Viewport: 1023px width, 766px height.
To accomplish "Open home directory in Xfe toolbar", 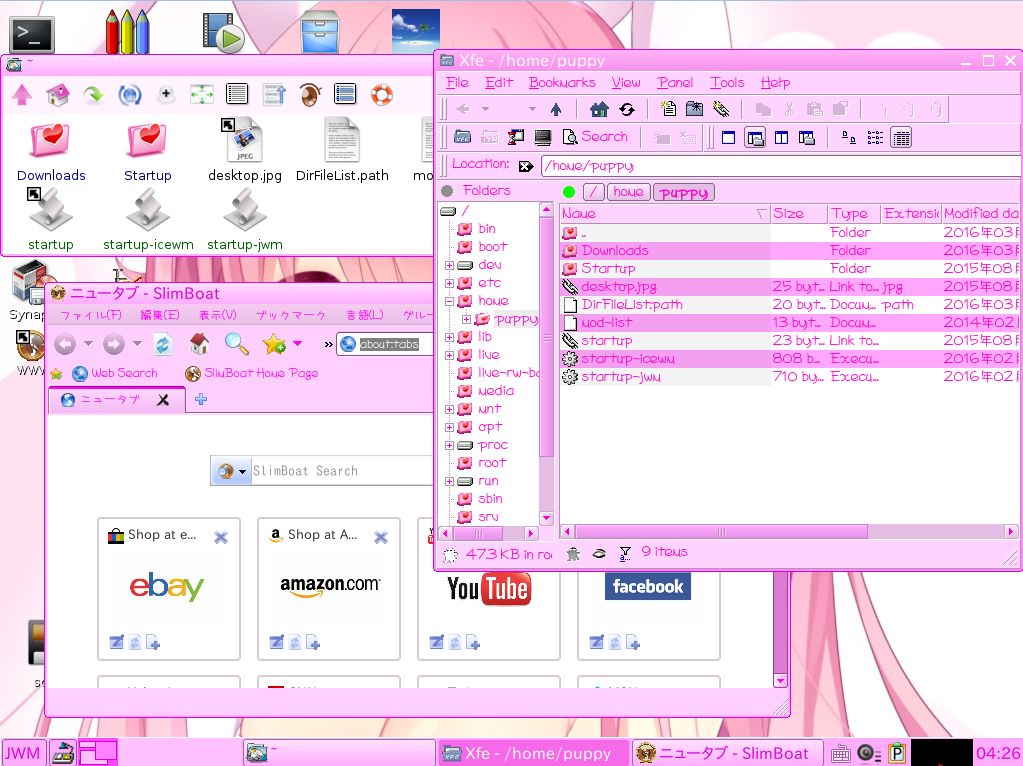I will pyautogui.click(x=598, y=109).
